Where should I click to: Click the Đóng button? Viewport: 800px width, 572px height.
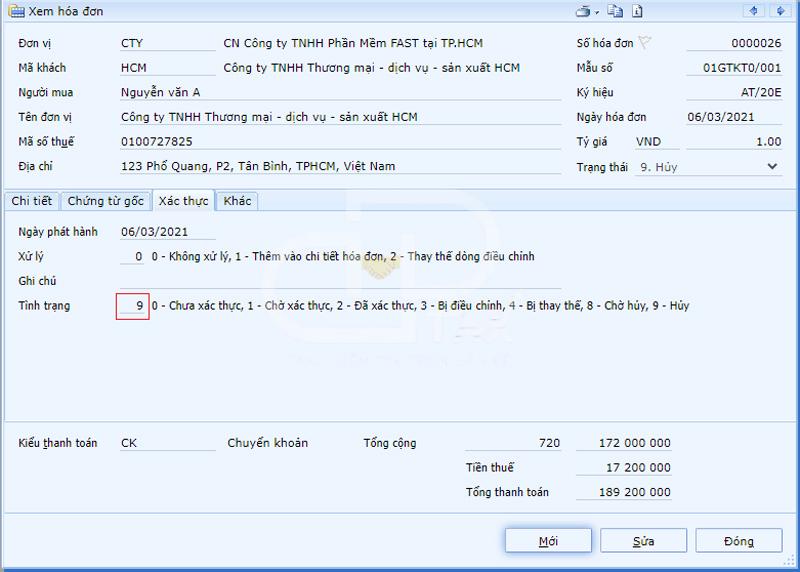(x=739, y=541)
